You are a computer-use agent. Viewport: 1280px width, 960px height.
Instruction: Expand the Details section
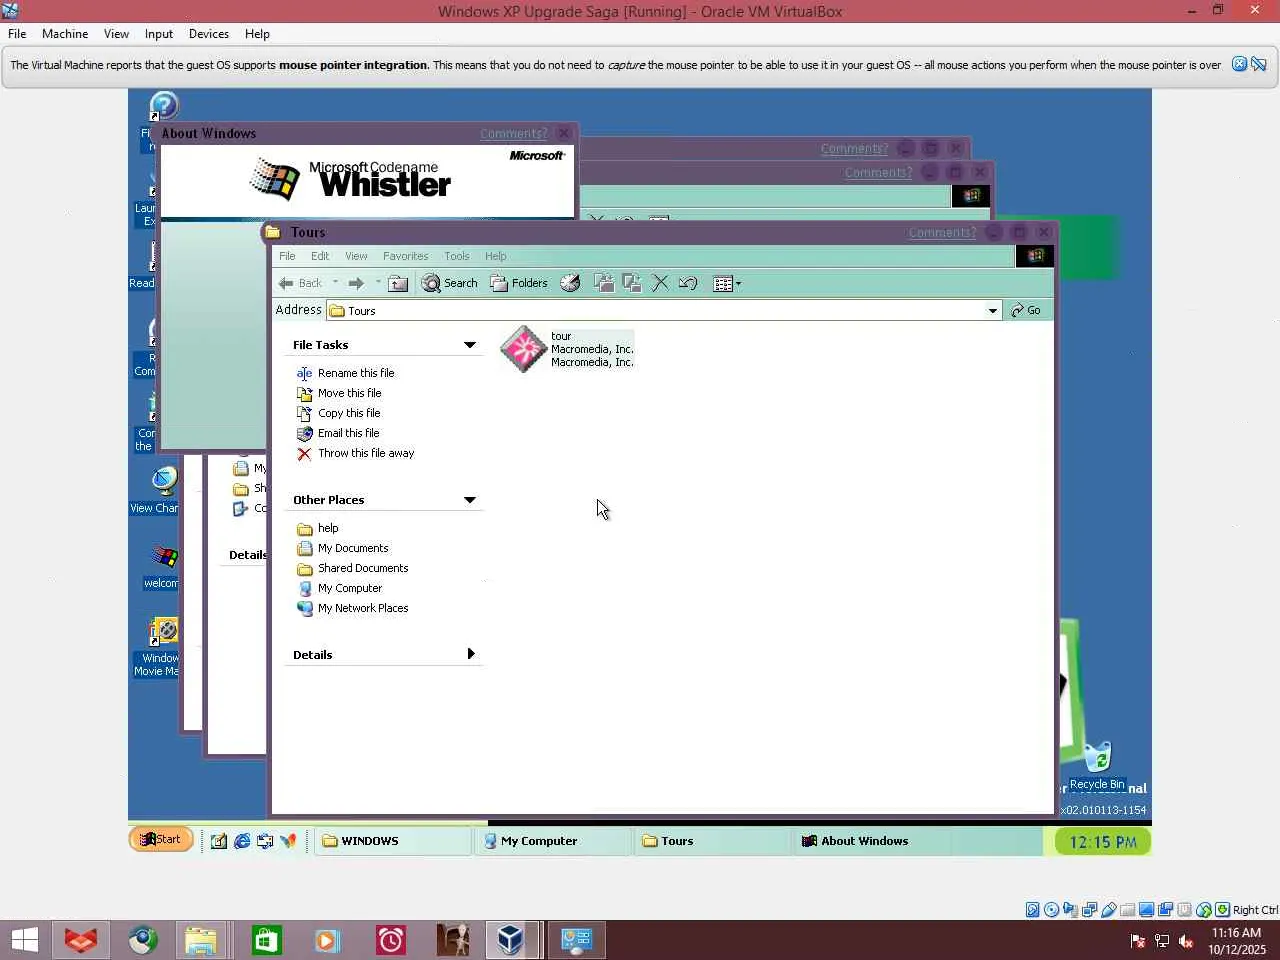point(470,654)
